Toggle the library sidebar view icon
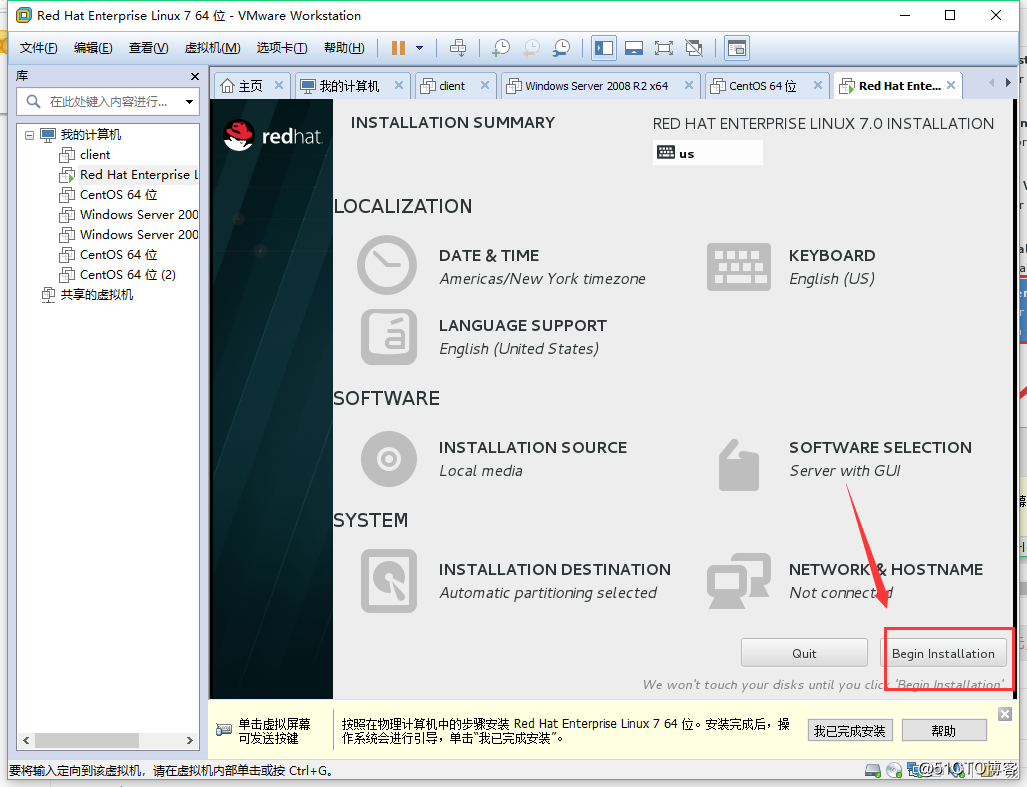The image size is (1027, 787). (603, 48)
